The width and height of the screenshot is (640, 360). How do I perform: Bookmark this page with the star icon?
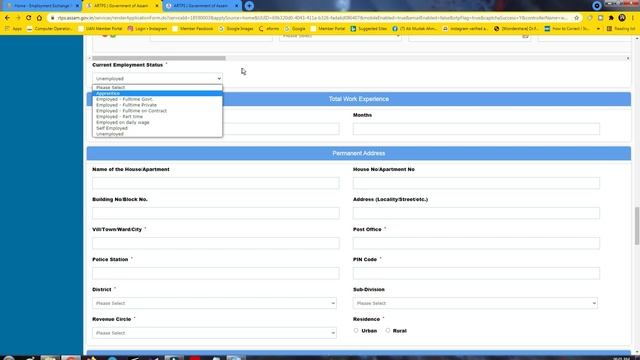[576, 18]
